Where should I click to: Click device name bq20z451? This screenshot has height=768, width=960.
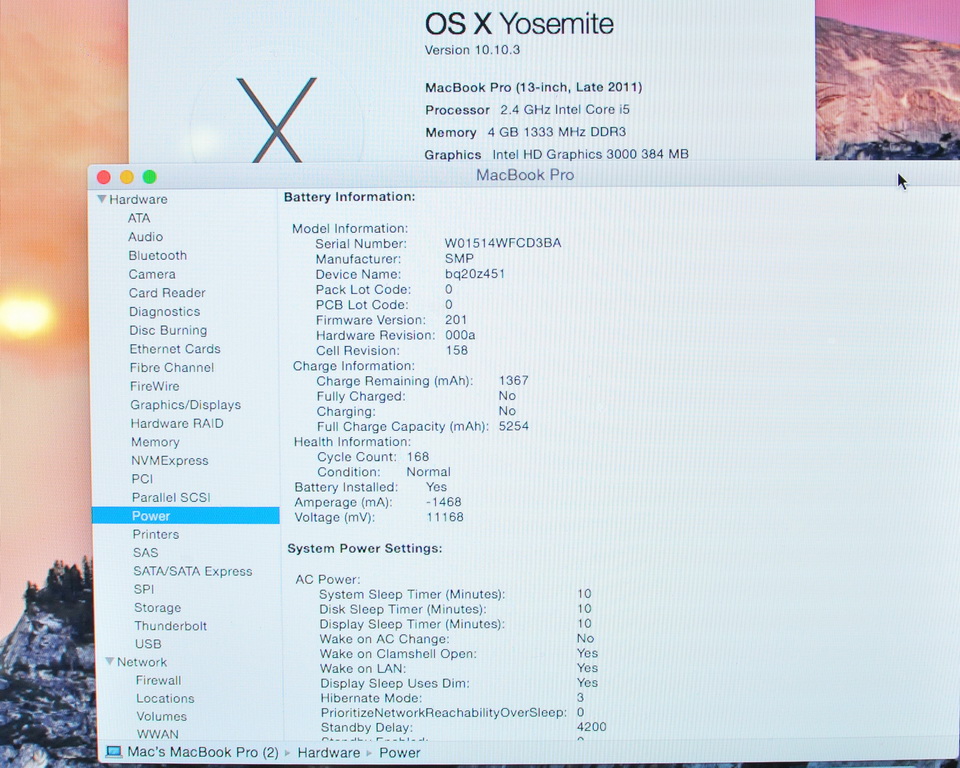tap(474, 274)
